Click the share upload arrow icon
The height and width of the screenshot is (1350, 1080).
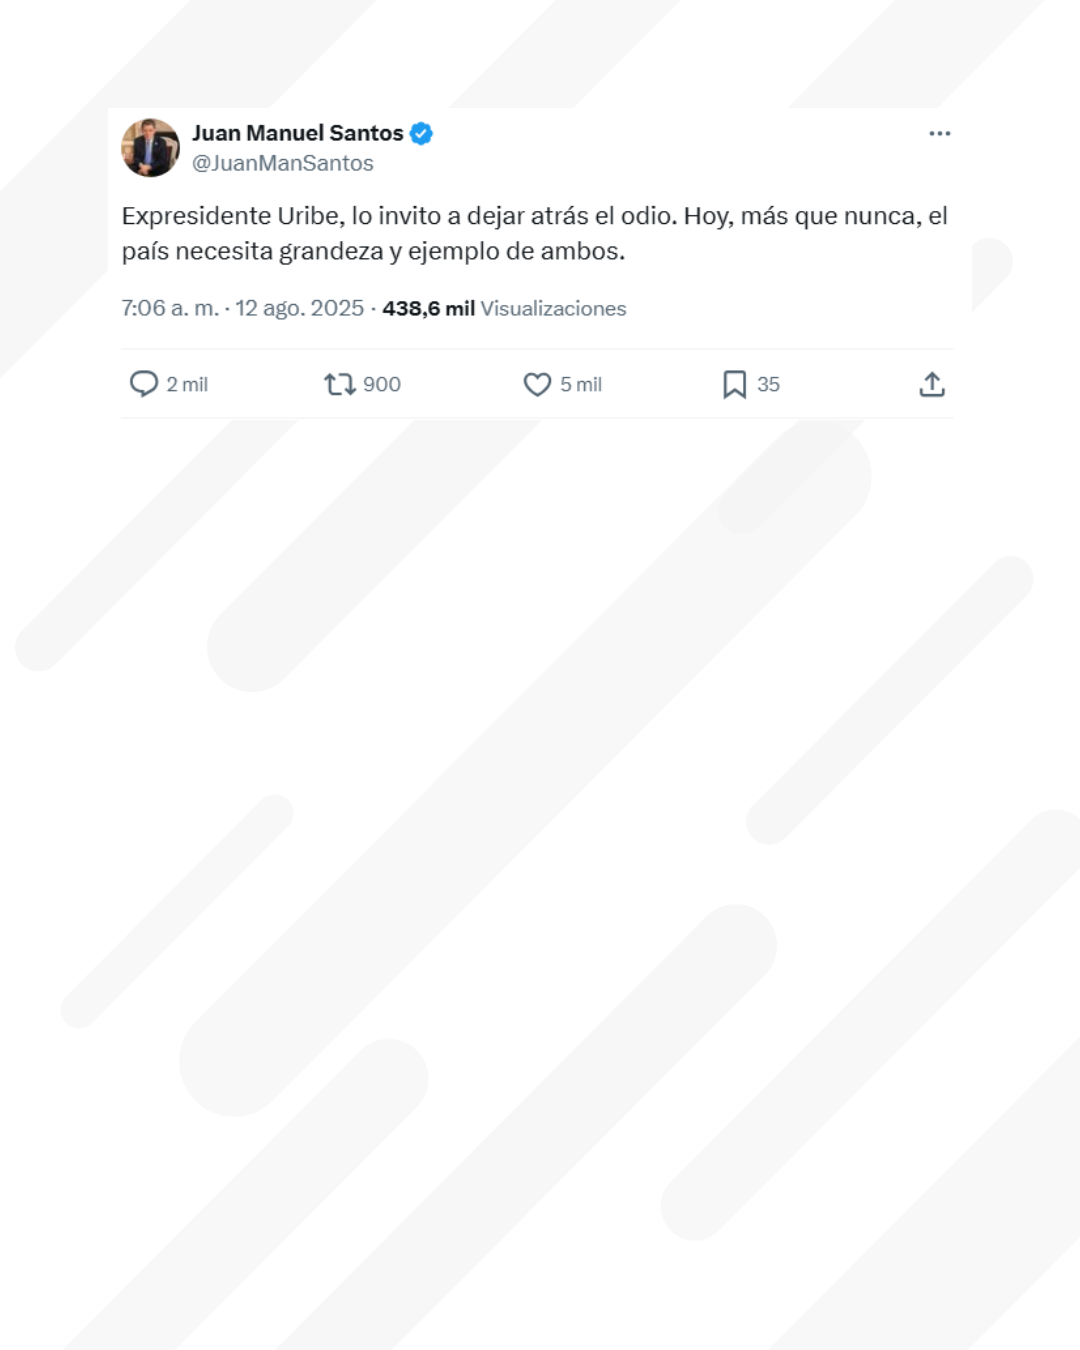[x=932, y=384]
